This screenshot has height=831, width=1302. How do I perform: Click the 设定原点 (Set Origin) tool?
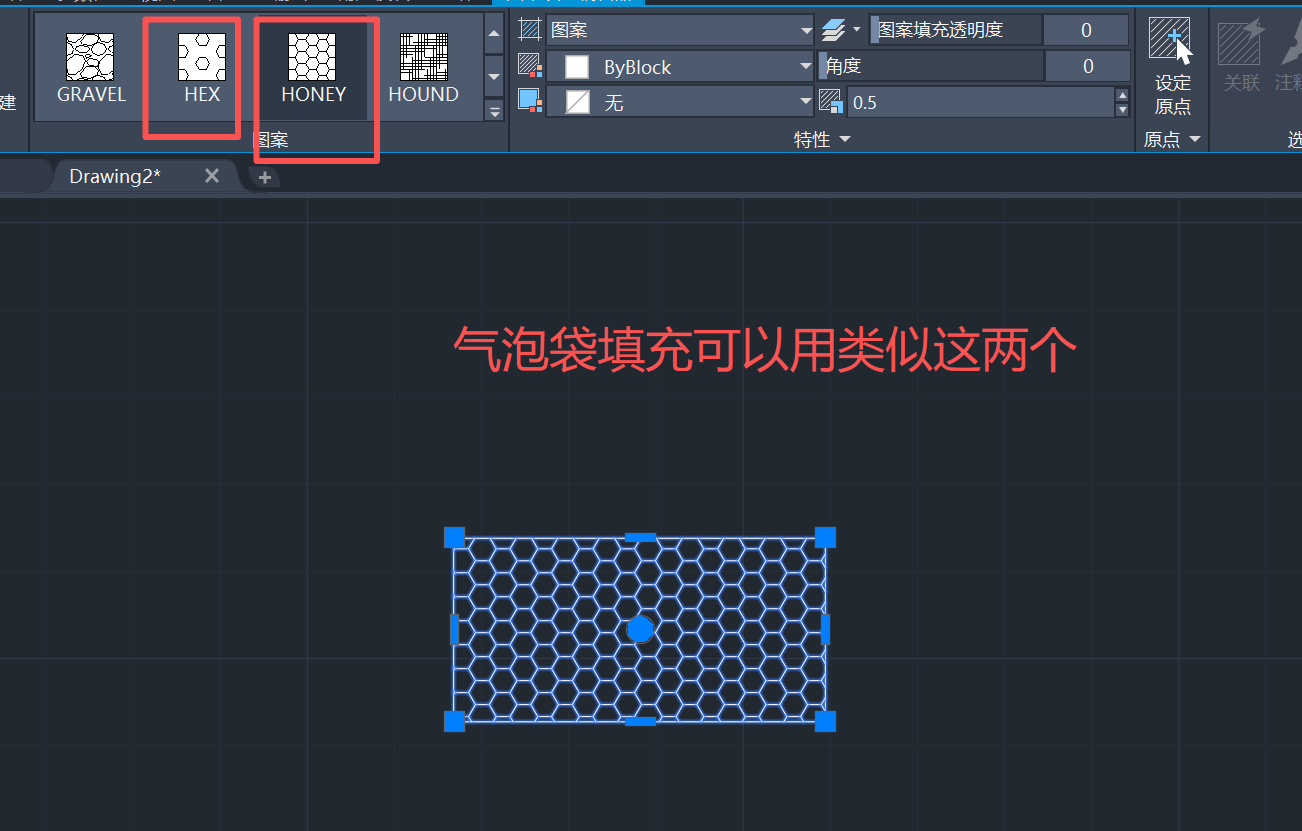click(1170, 55)
